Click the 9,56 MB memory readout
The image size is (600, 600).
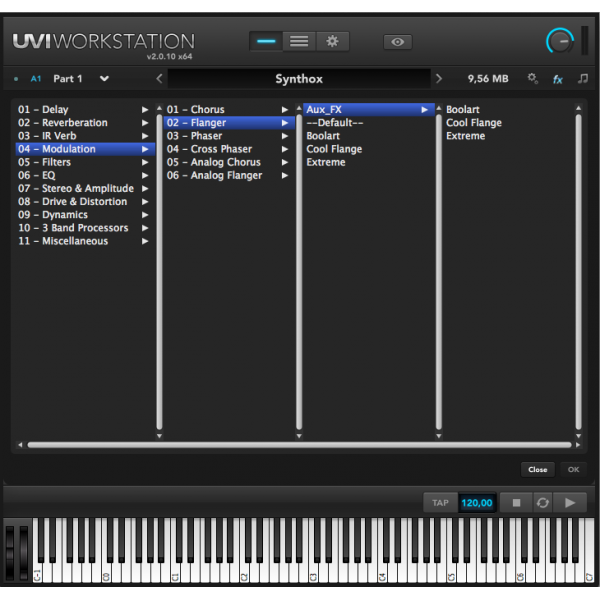[488, 79]
